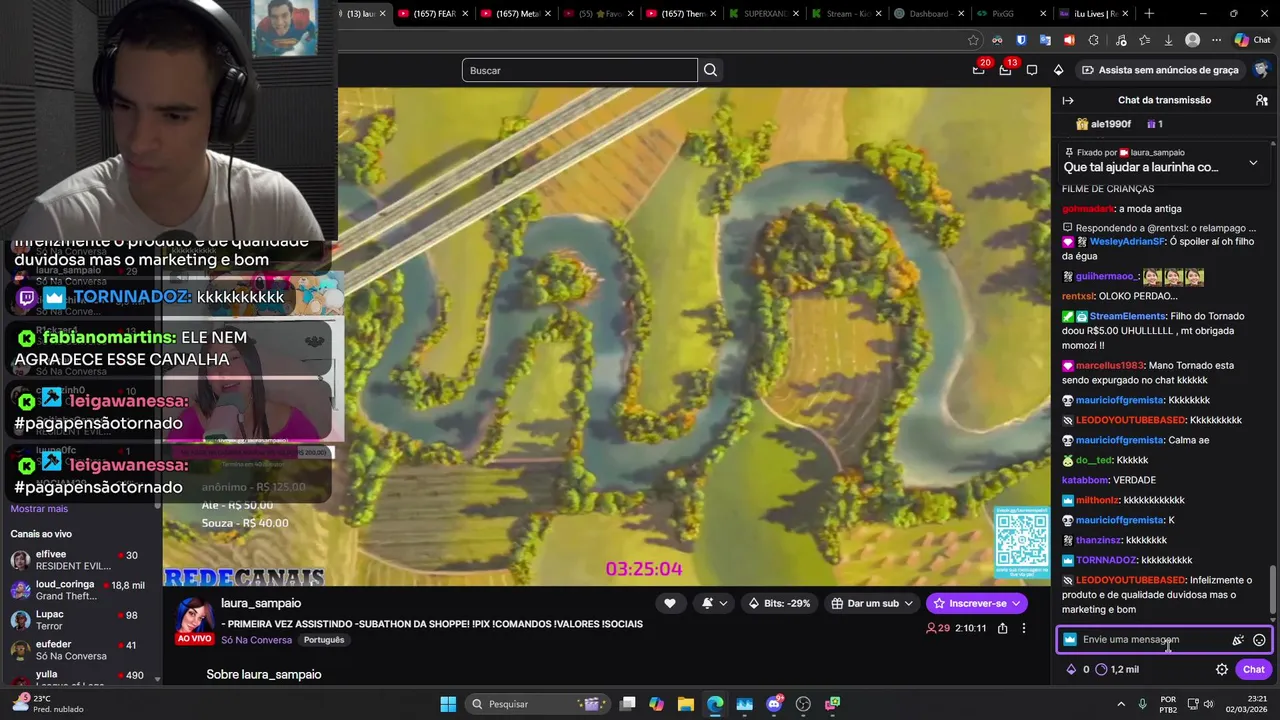
Task: Open the emote picker smiley icon
Action: tap(1259, 640)
